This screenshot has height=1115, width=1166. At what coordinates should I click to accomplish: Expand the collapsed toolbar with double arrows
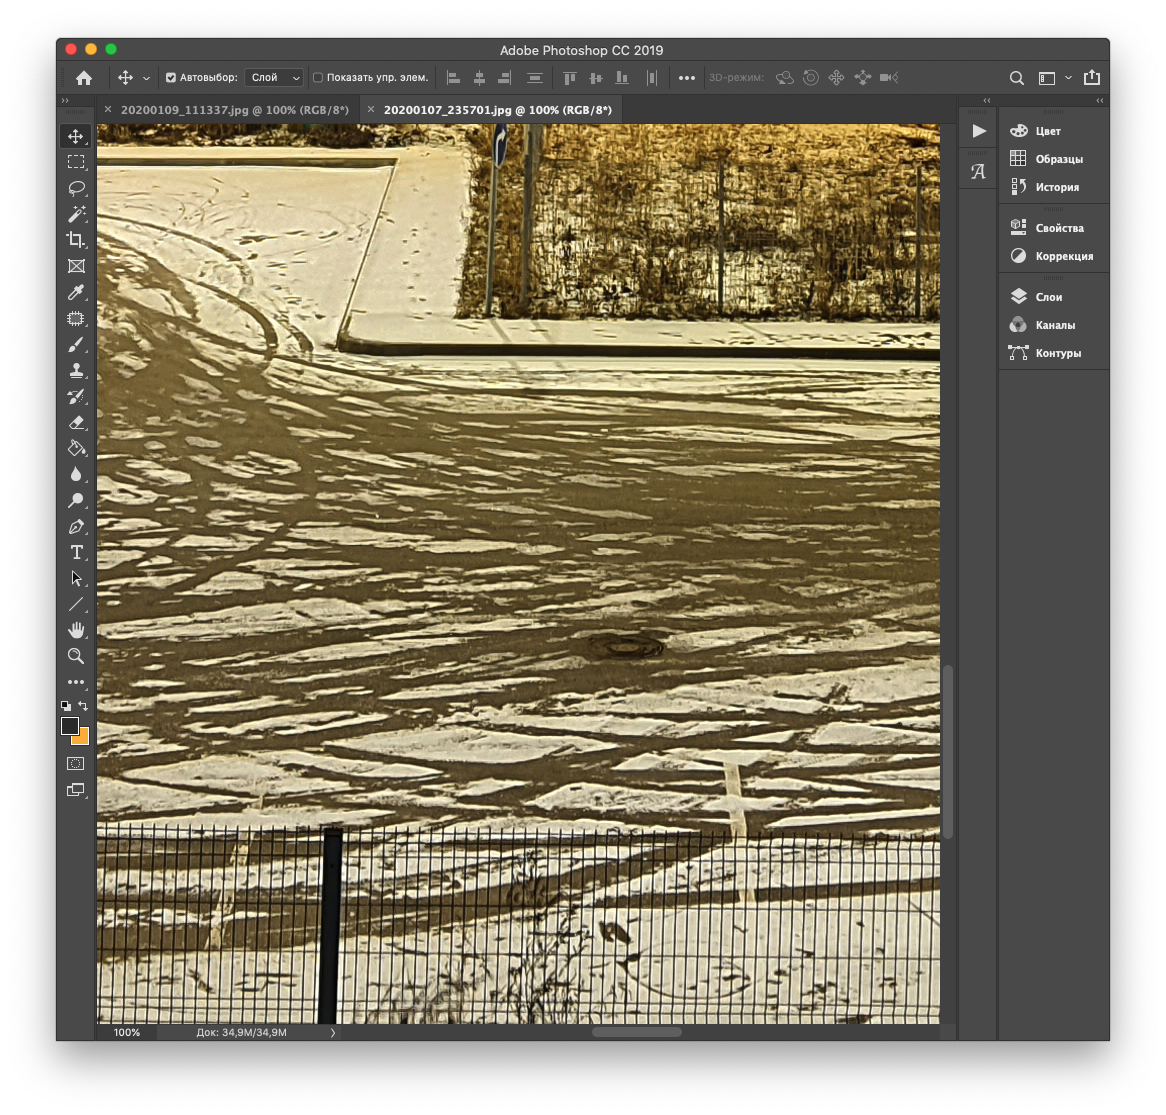click(x=65, y=101)
